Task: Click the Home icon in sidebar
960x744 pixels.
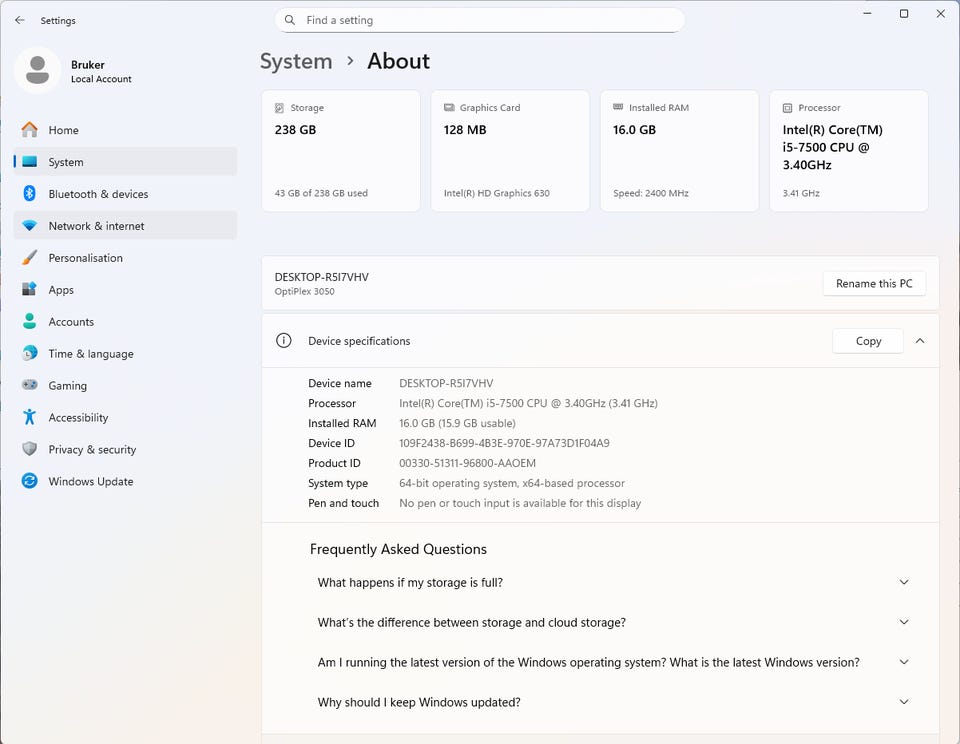Action: 29,130
